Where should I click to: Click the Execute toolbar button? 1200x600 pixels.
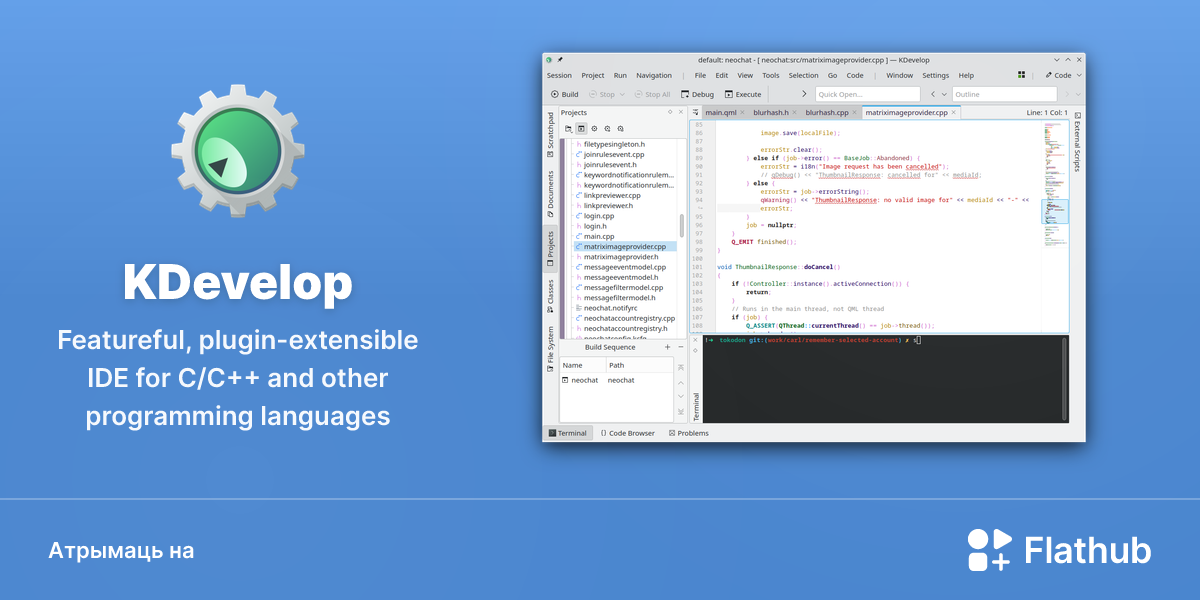coord(743,94)
